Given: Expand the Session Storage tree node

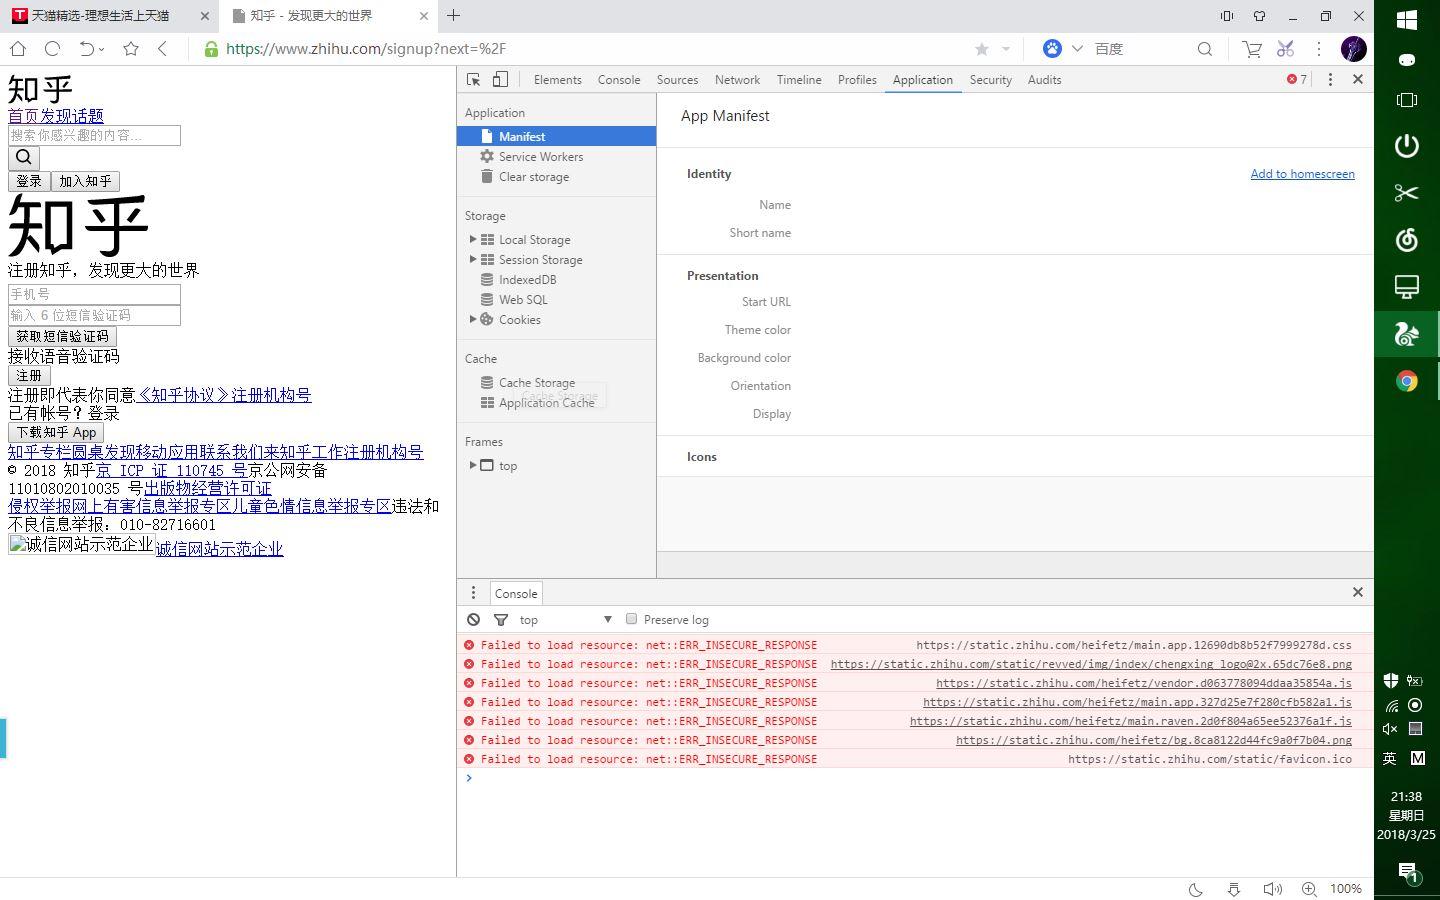Looking at the screenshot, I should click(x=473, y=259).
